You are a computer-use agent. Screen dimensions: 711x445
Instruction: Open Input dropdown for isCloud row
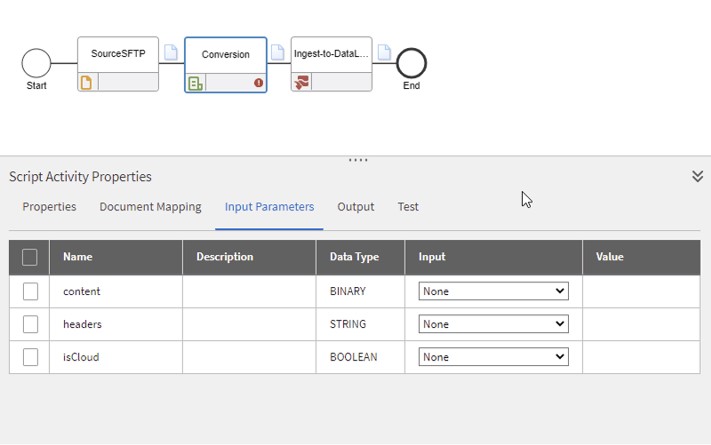coord(494,357)
